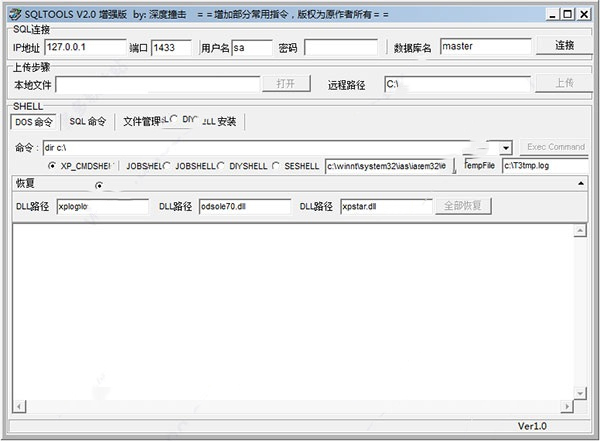Image resolution: width=600 pixels, height=441 pixels.
Task: Click the 恢复 section header label
Action: pos(25,183)
